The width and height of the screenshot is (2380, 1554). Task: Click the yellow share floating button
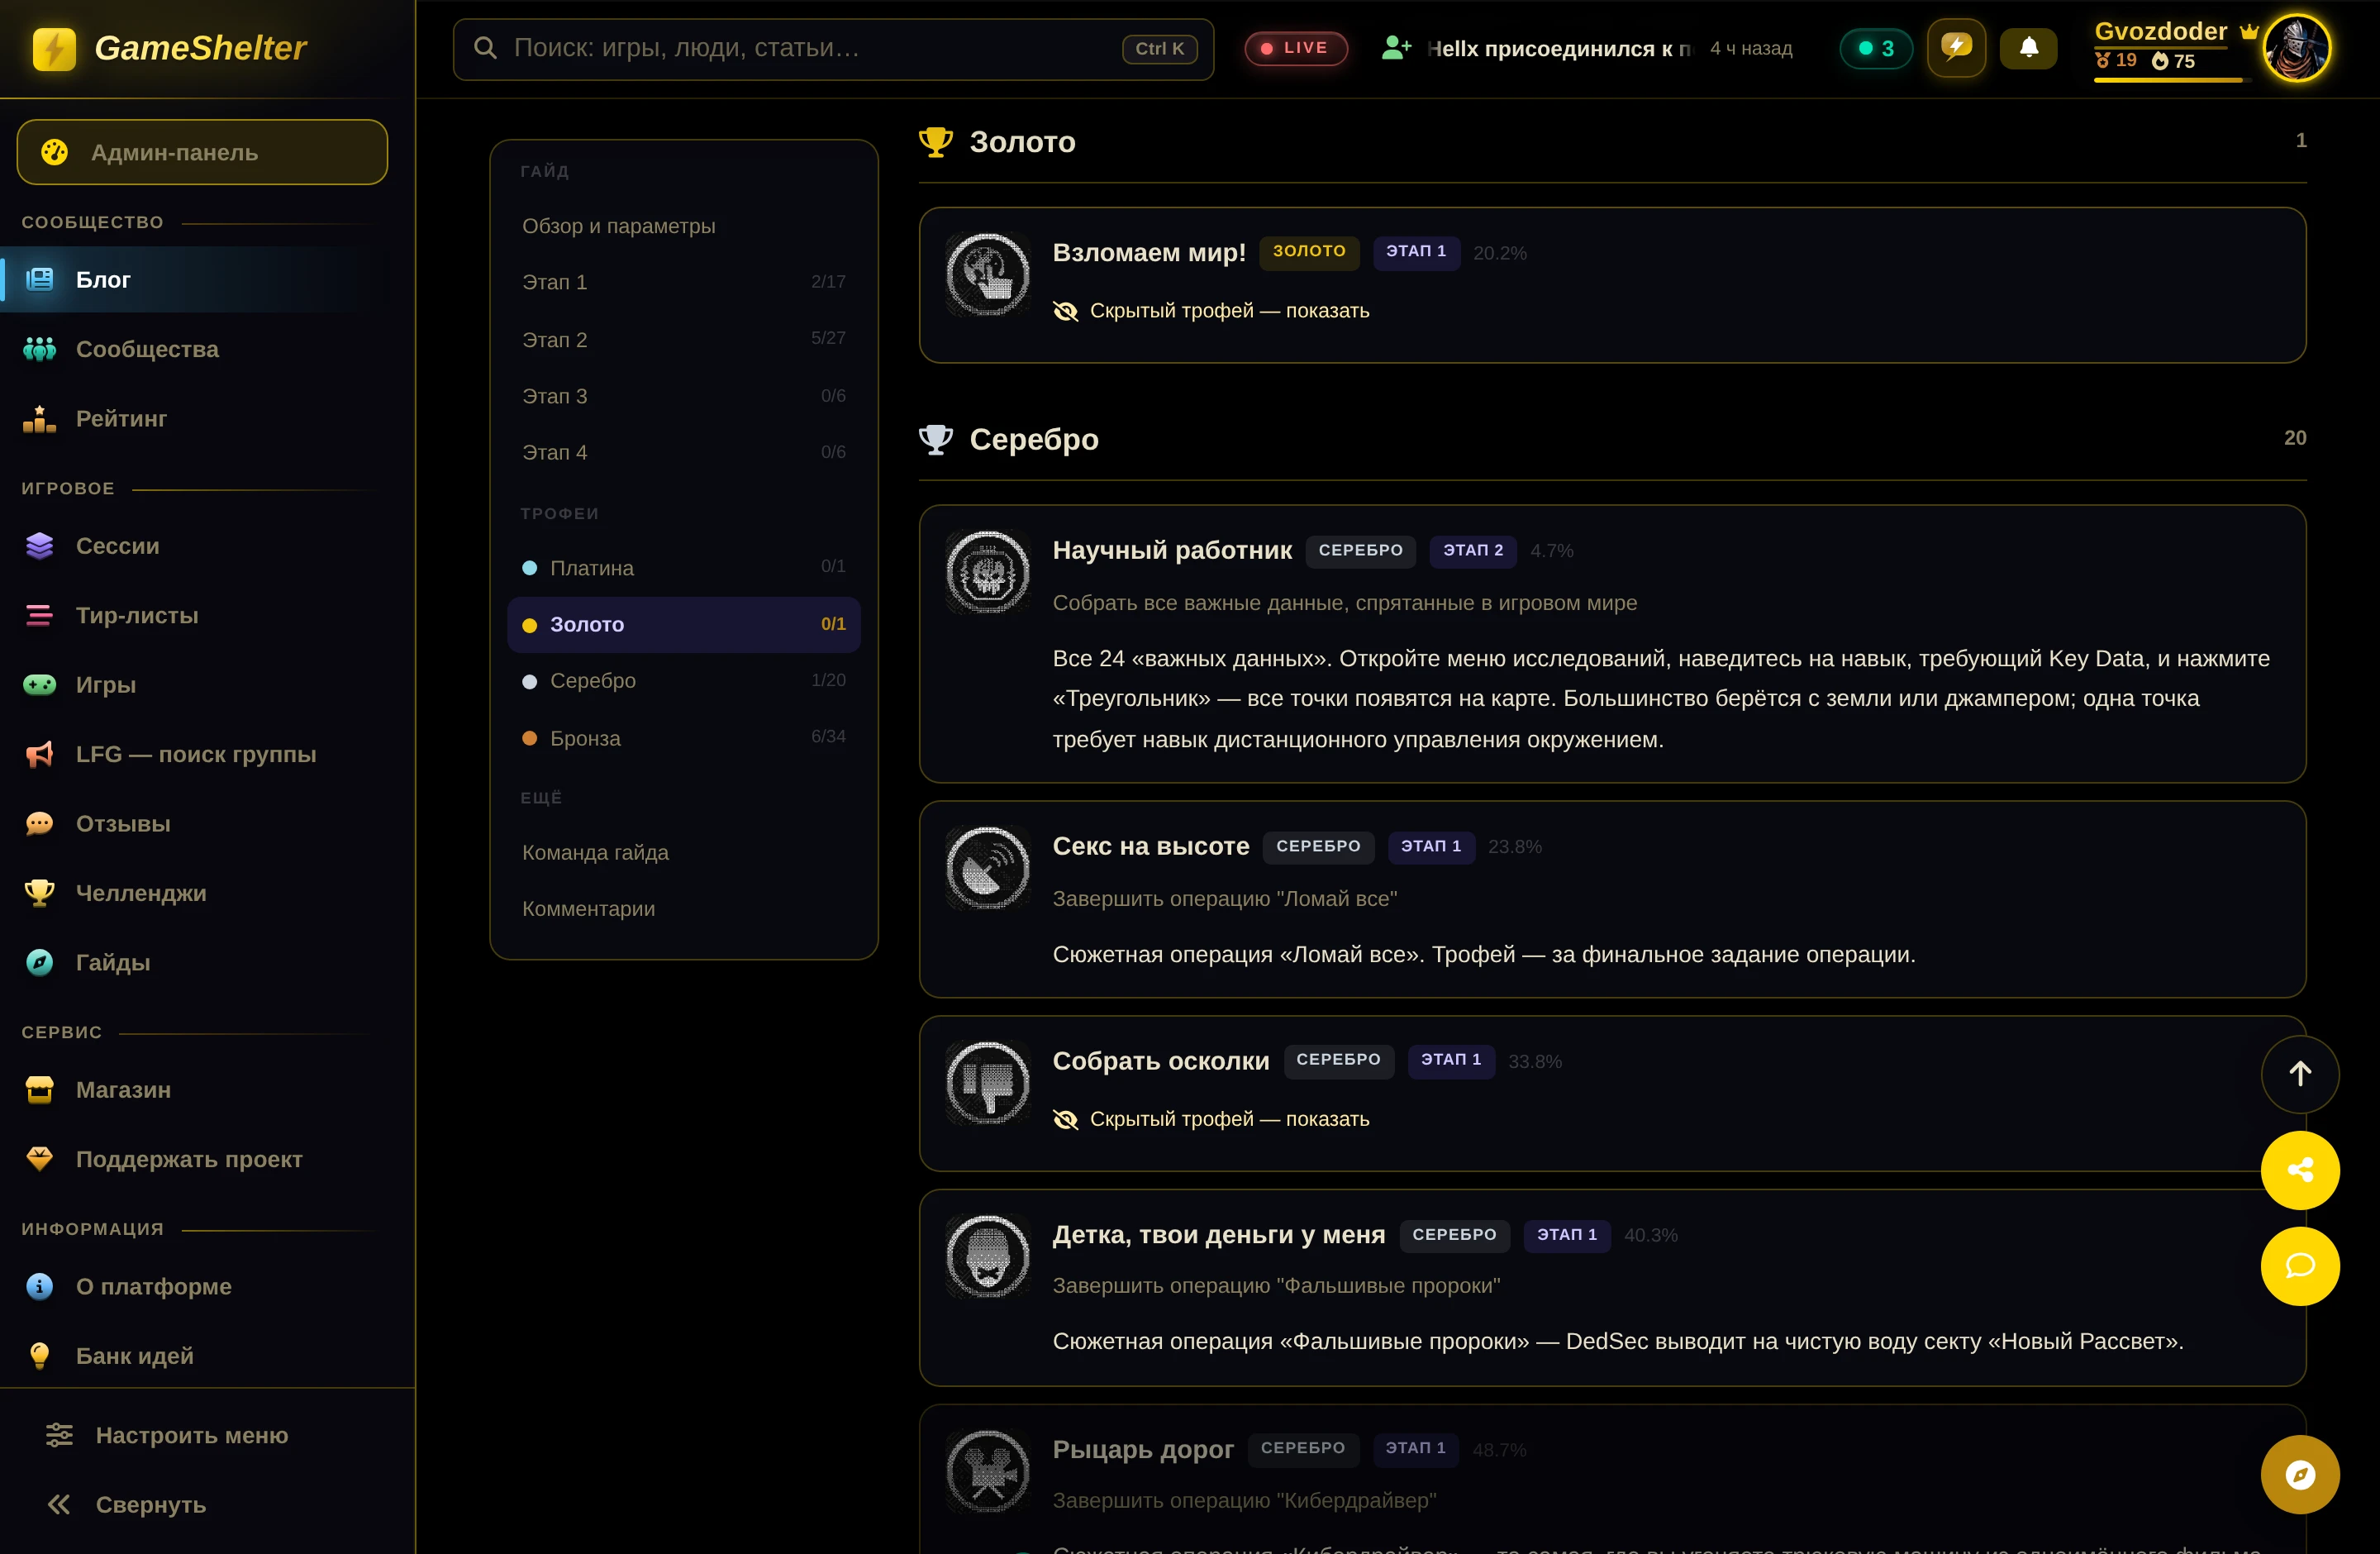2299,1170
